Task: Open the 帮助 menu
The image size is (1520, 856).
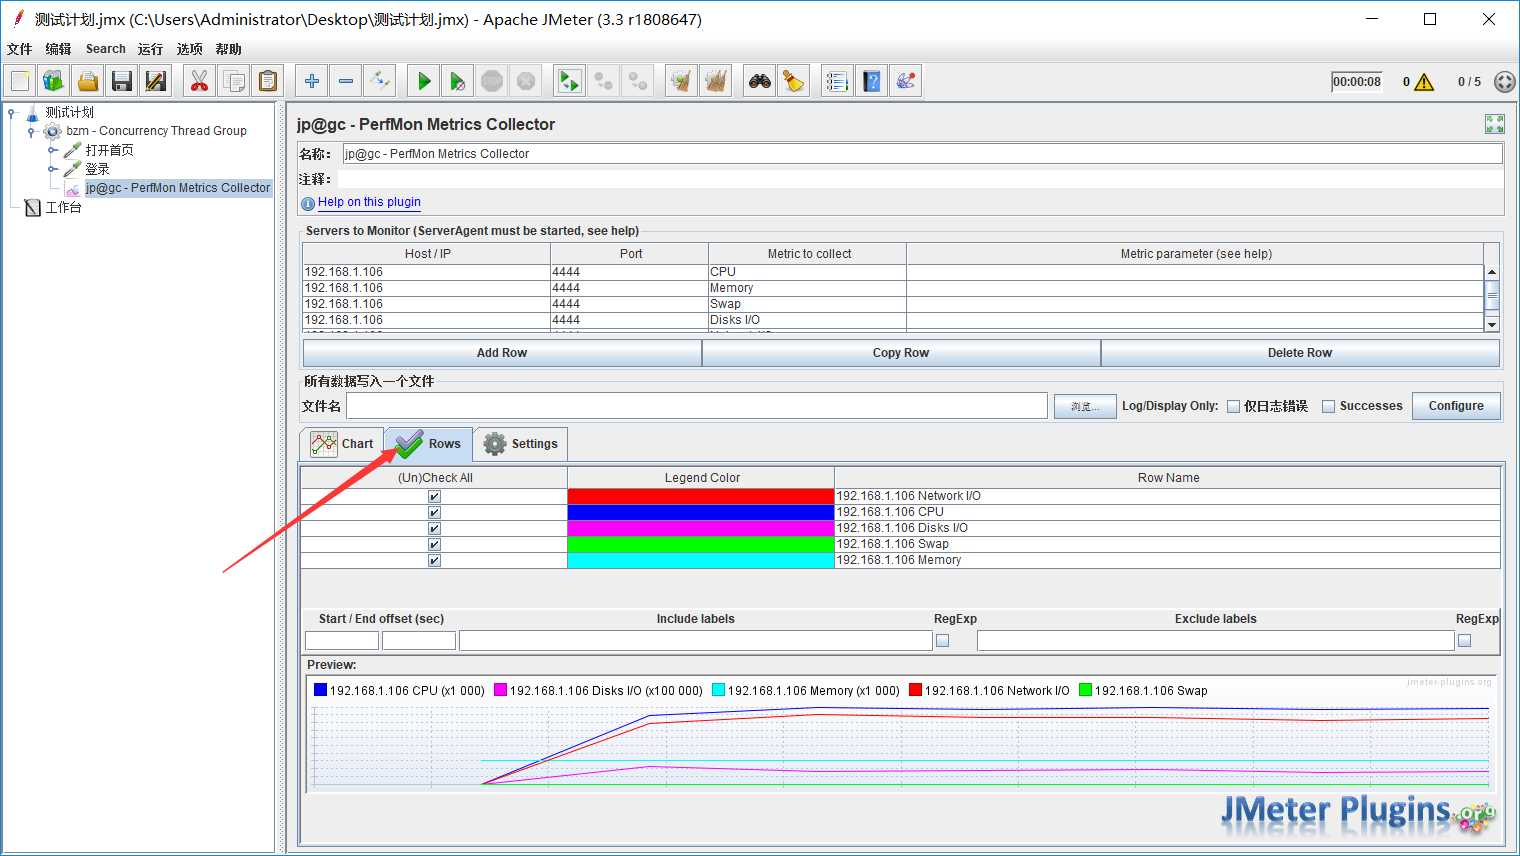Action: 228,49
